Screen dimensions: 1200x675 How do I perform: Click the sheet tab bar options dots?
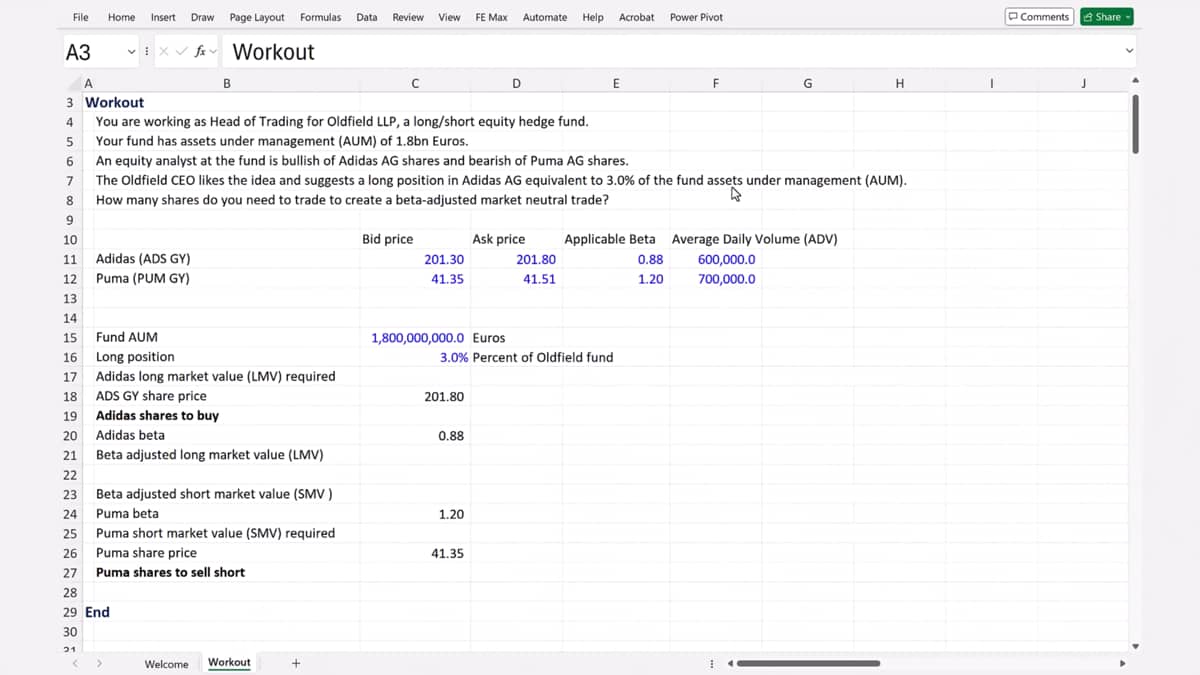click(711, 663)
